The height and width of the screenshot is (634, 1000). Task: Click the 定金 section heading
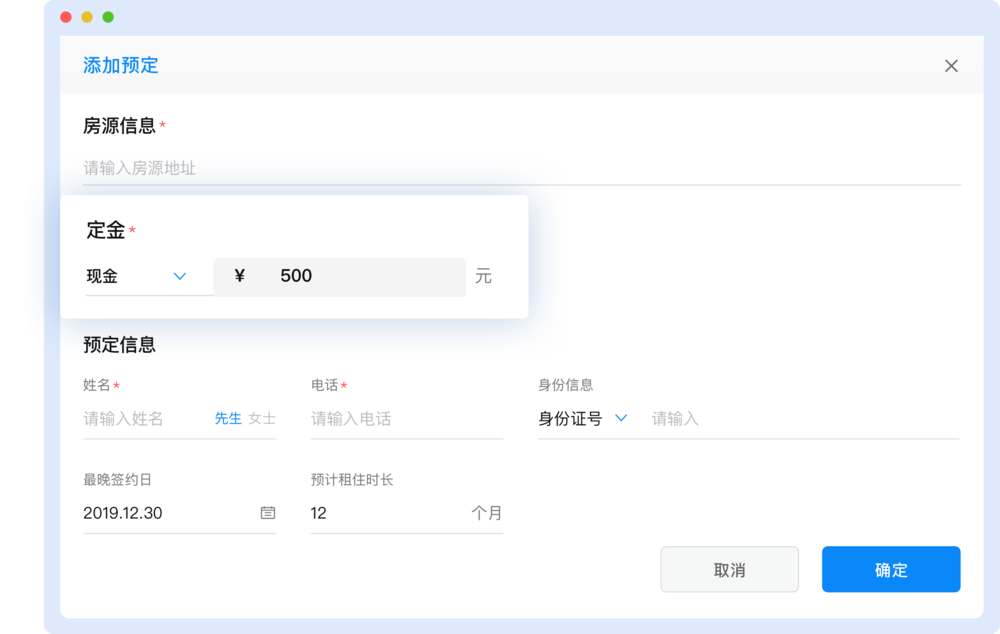click(105, 230)
